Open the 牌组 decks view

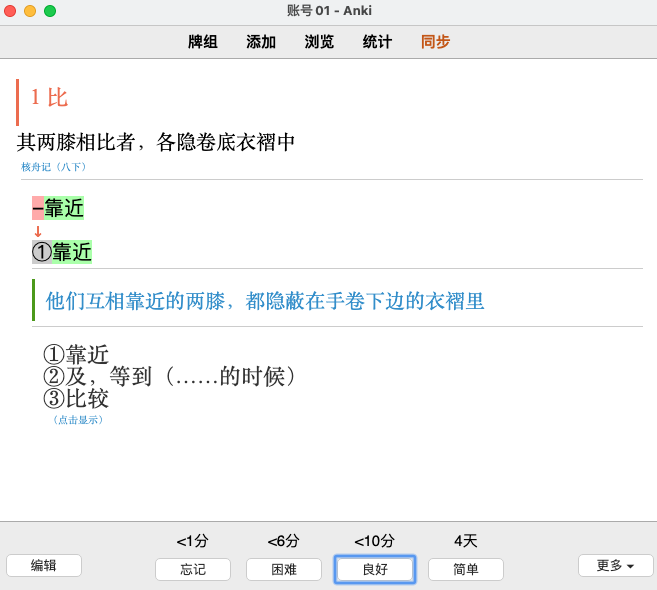coord(202,42)
